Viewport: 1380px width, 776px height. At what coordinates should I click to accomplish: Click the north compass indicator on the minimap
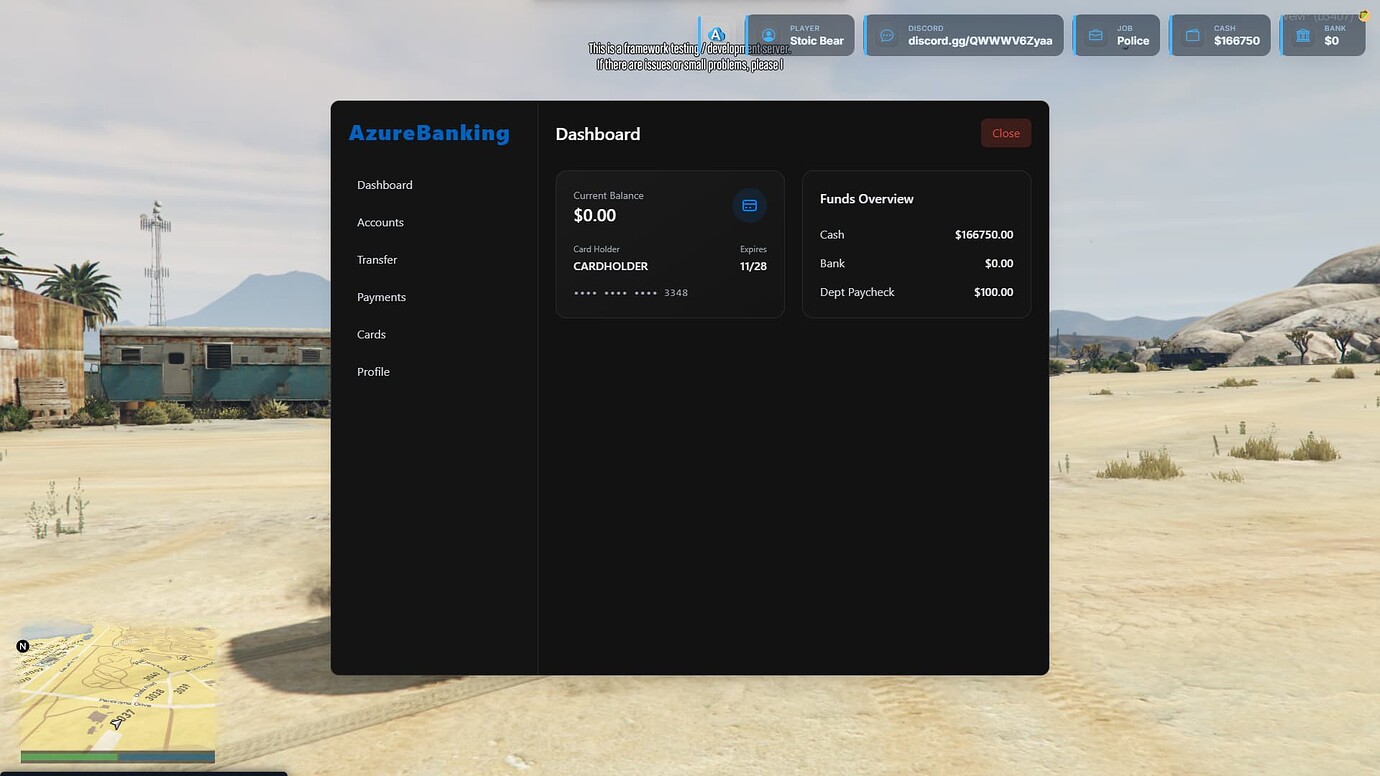22,646
